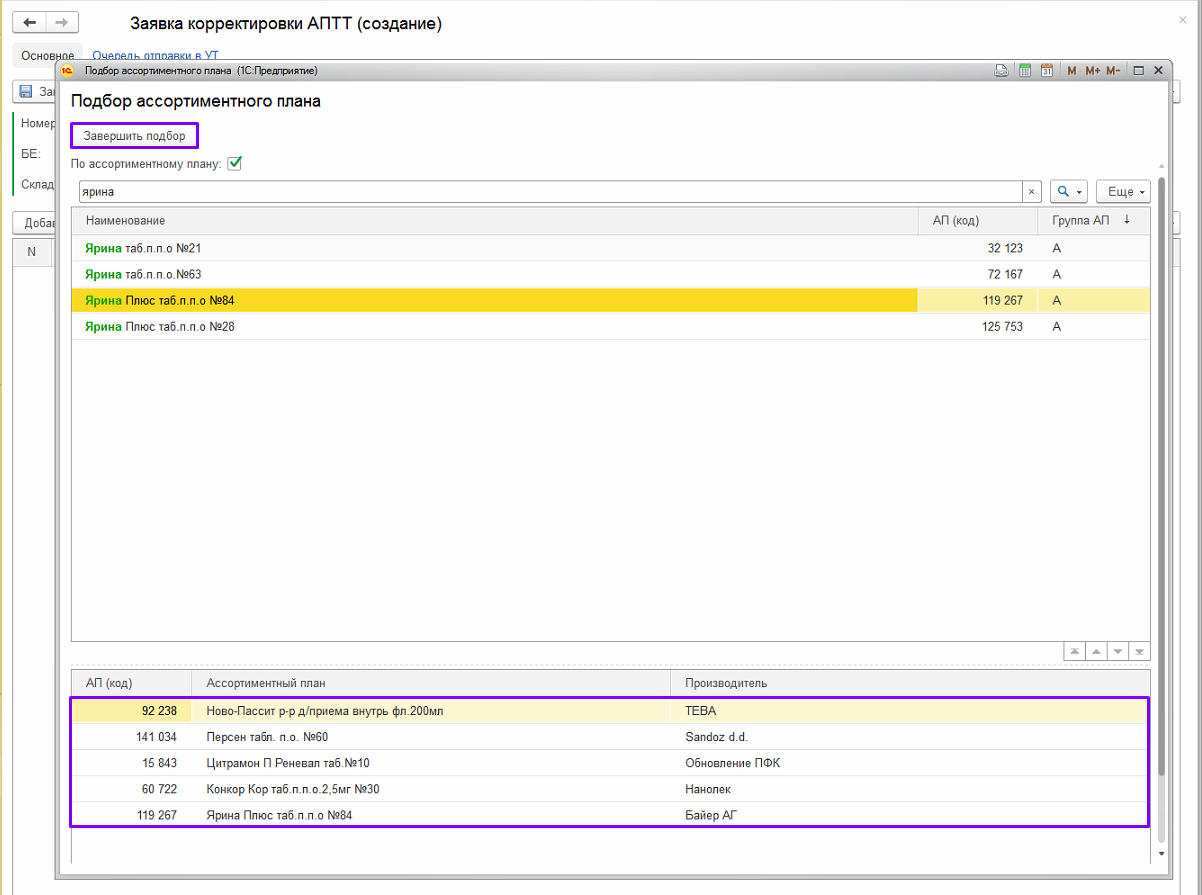This screenshot has width=1202, height=895.
Task: Move the row to the very top
Action: pyautogui.click(x=1075, y=651)
